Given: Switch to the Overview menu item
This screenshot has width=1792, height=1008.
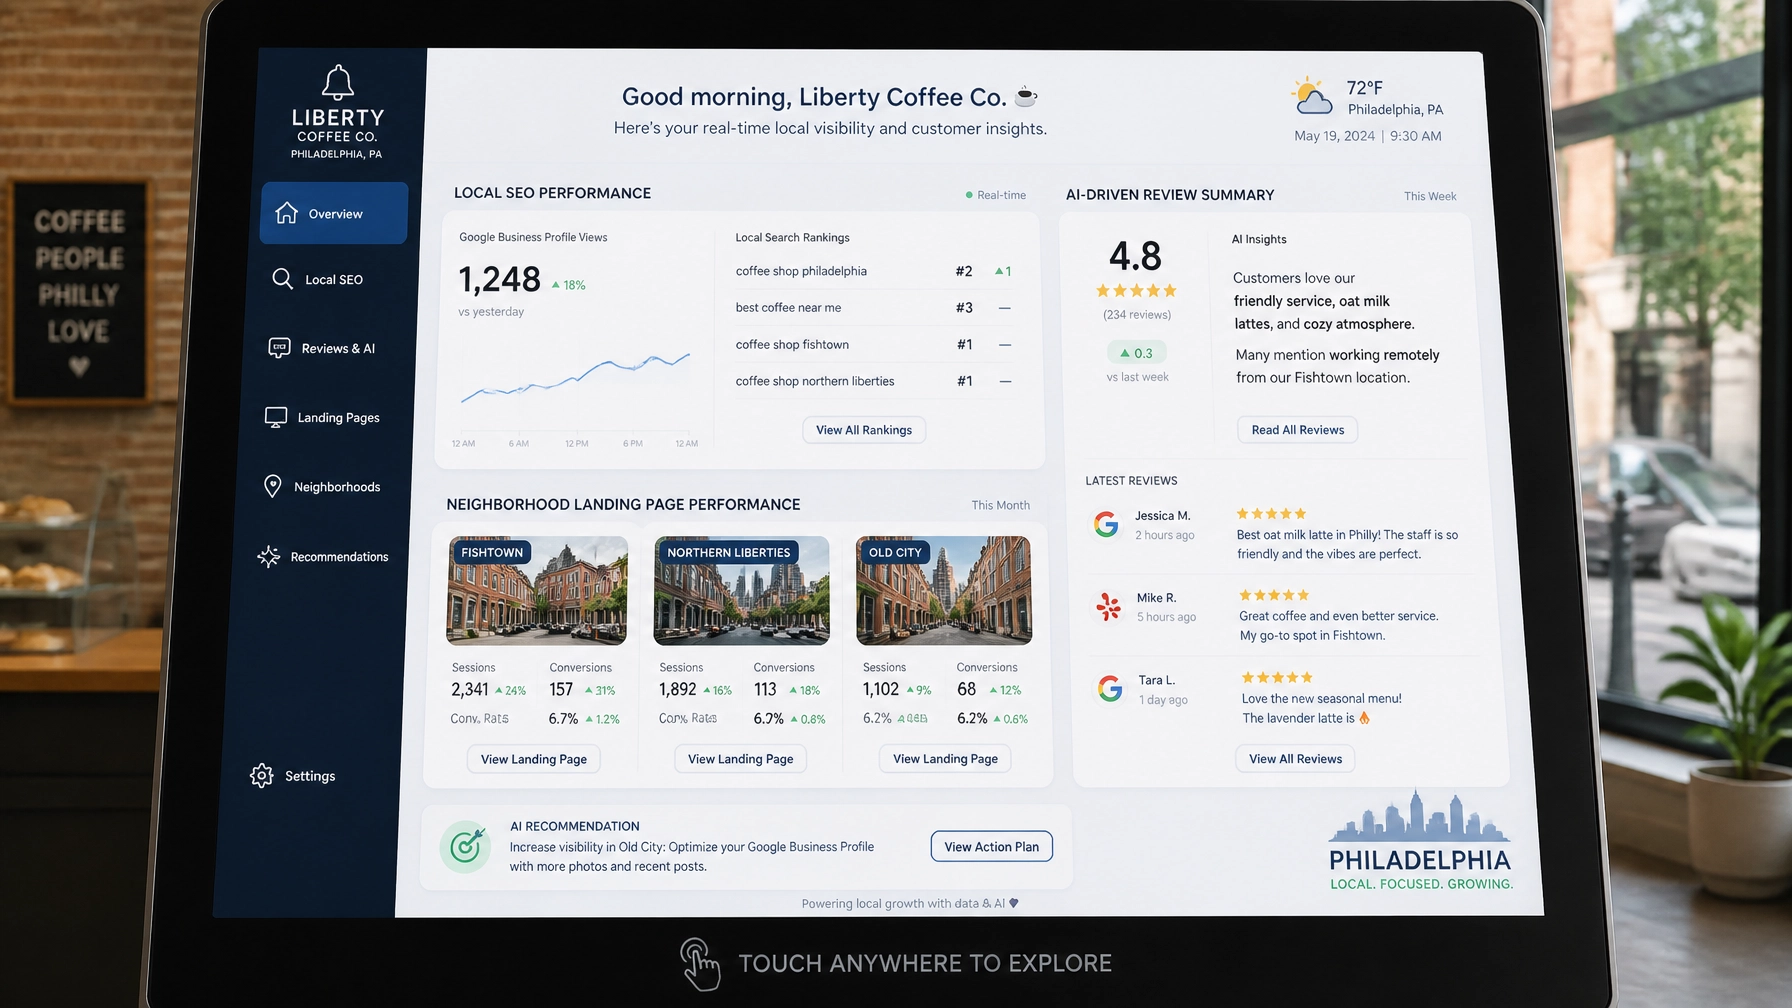Looking at the screenshot, I should click(334, 213).
